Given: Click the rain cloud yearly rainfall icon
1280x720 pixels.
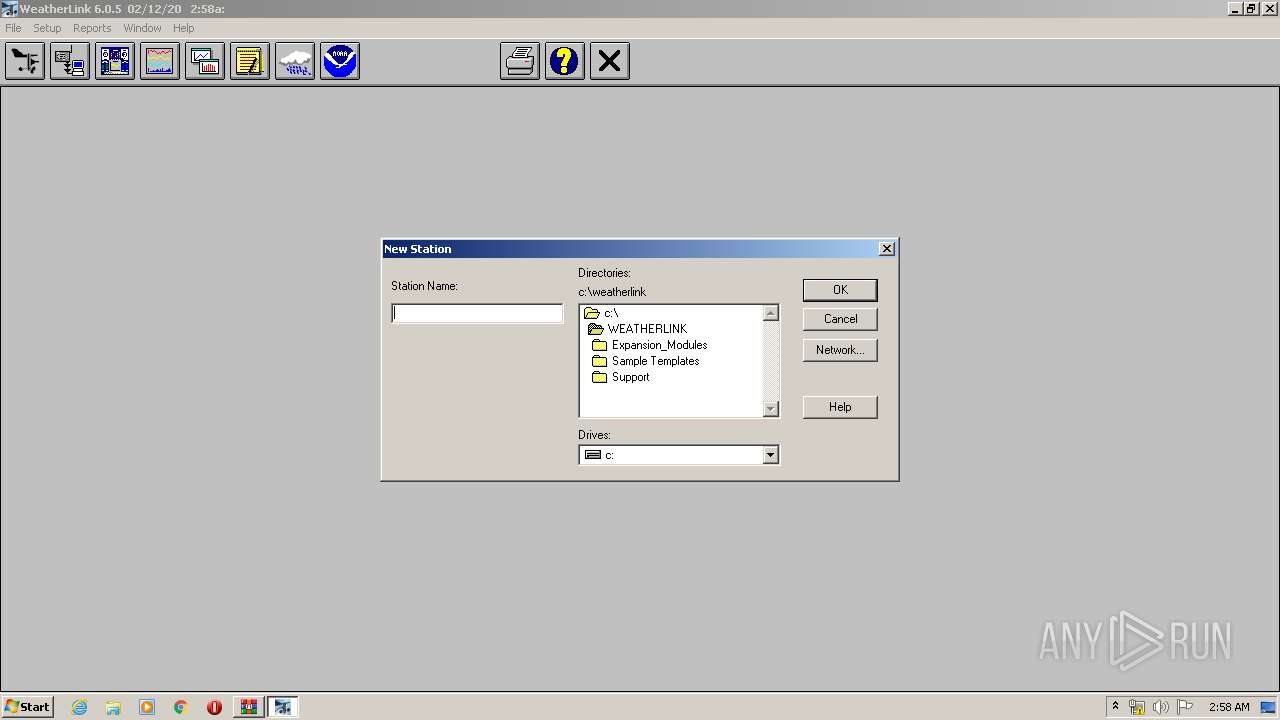Looking at the screenshot, I should [295, 61].
